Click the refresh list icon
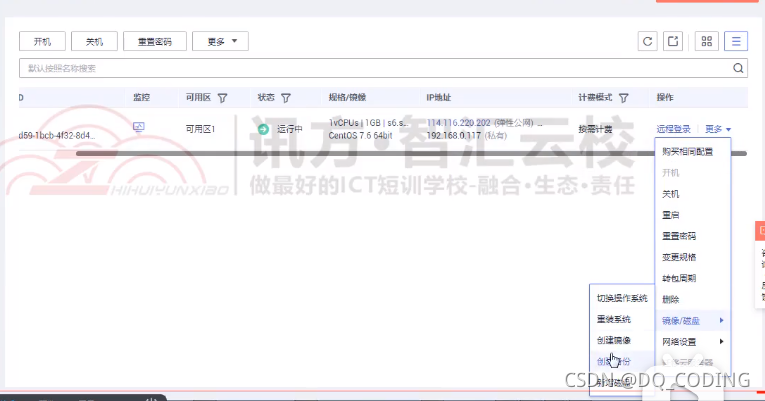This screenshot has height=401, width=765. point(647,41)
